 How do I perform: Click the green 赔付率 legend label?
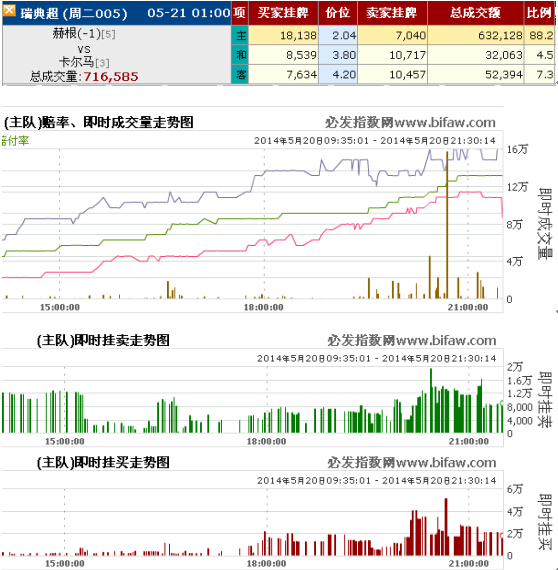point(15,140)
